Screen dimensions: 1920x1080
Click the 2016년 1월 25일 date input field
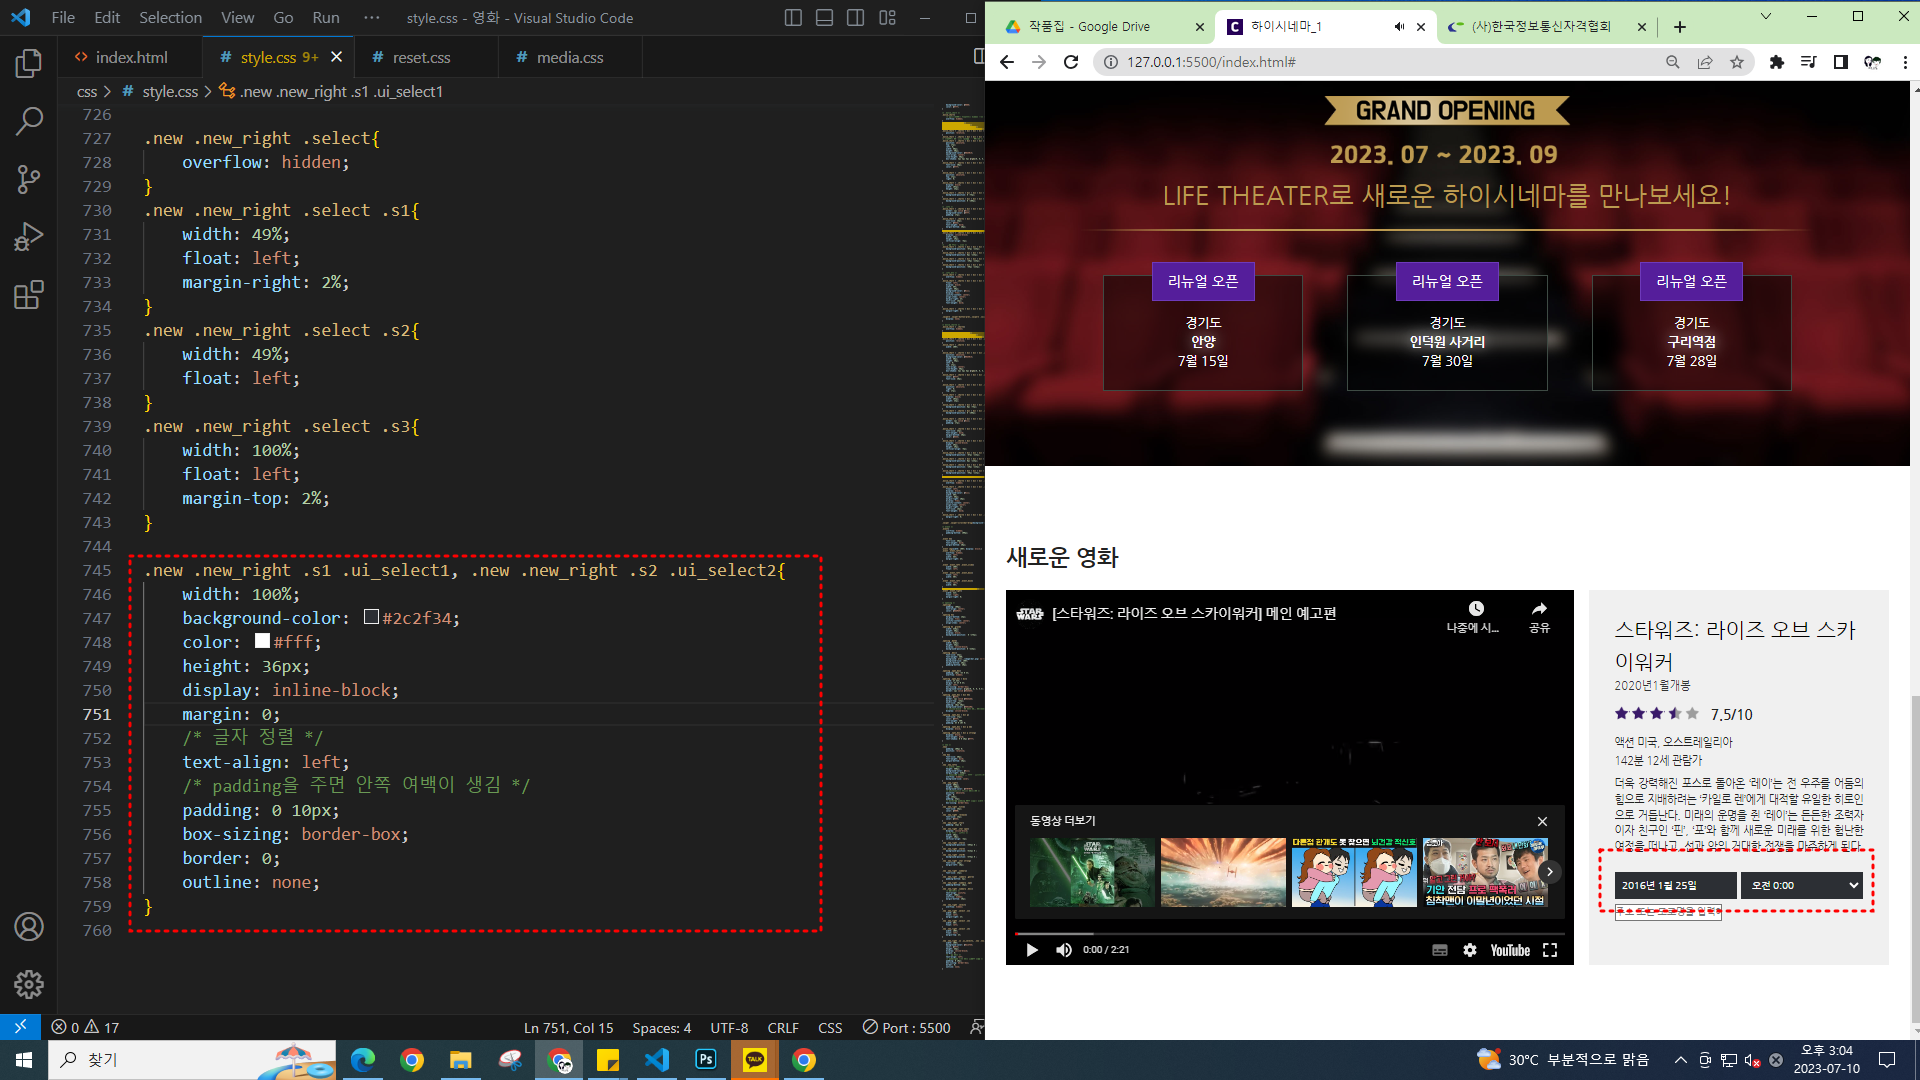pos(1675,885)
